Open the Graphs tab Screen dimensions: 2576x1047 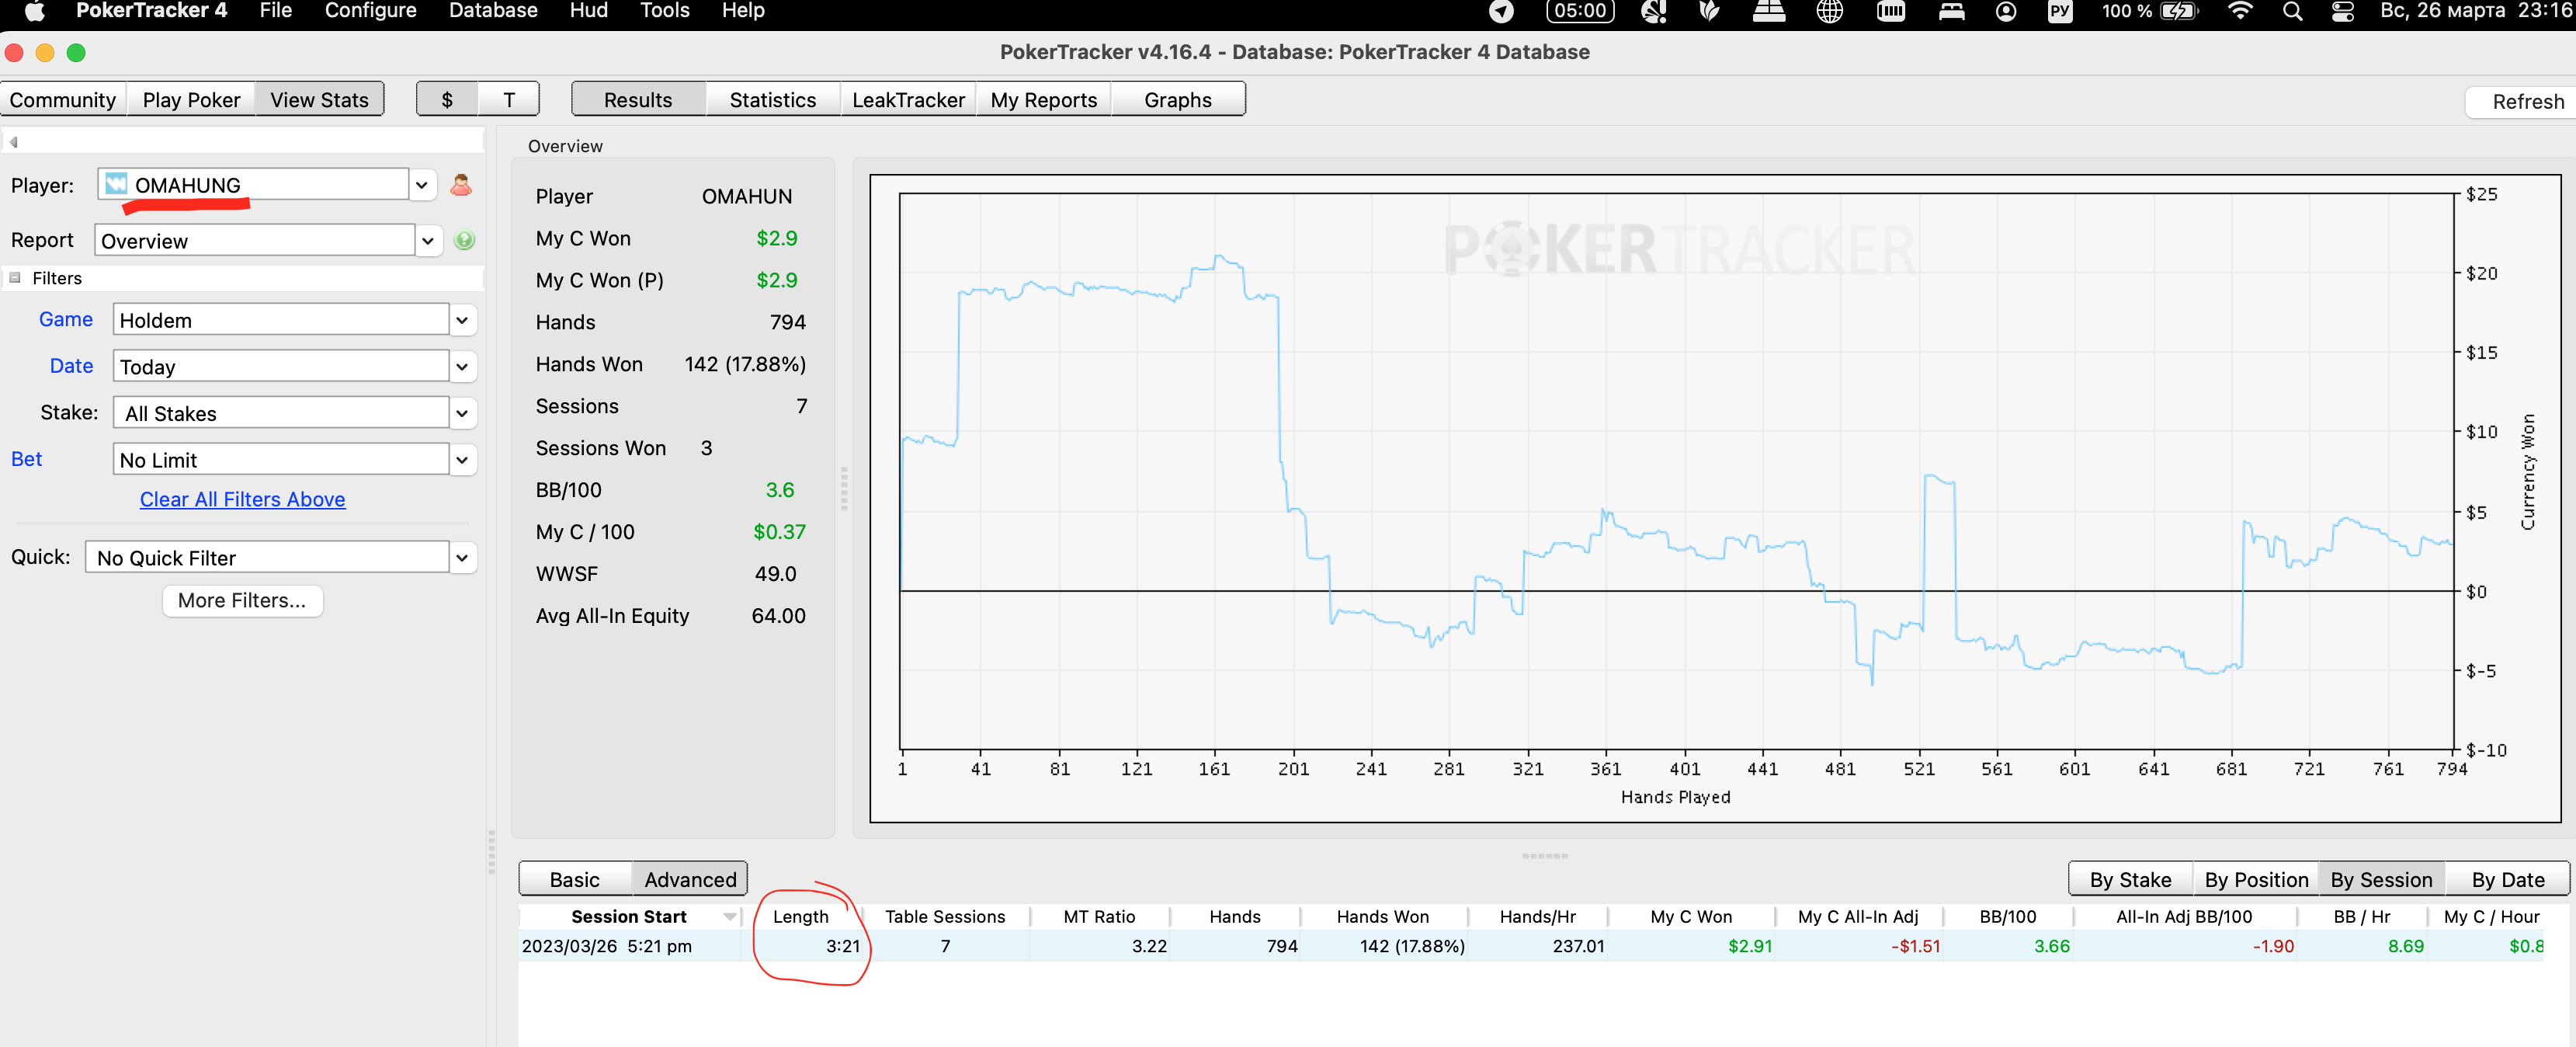coord(1178,99)
